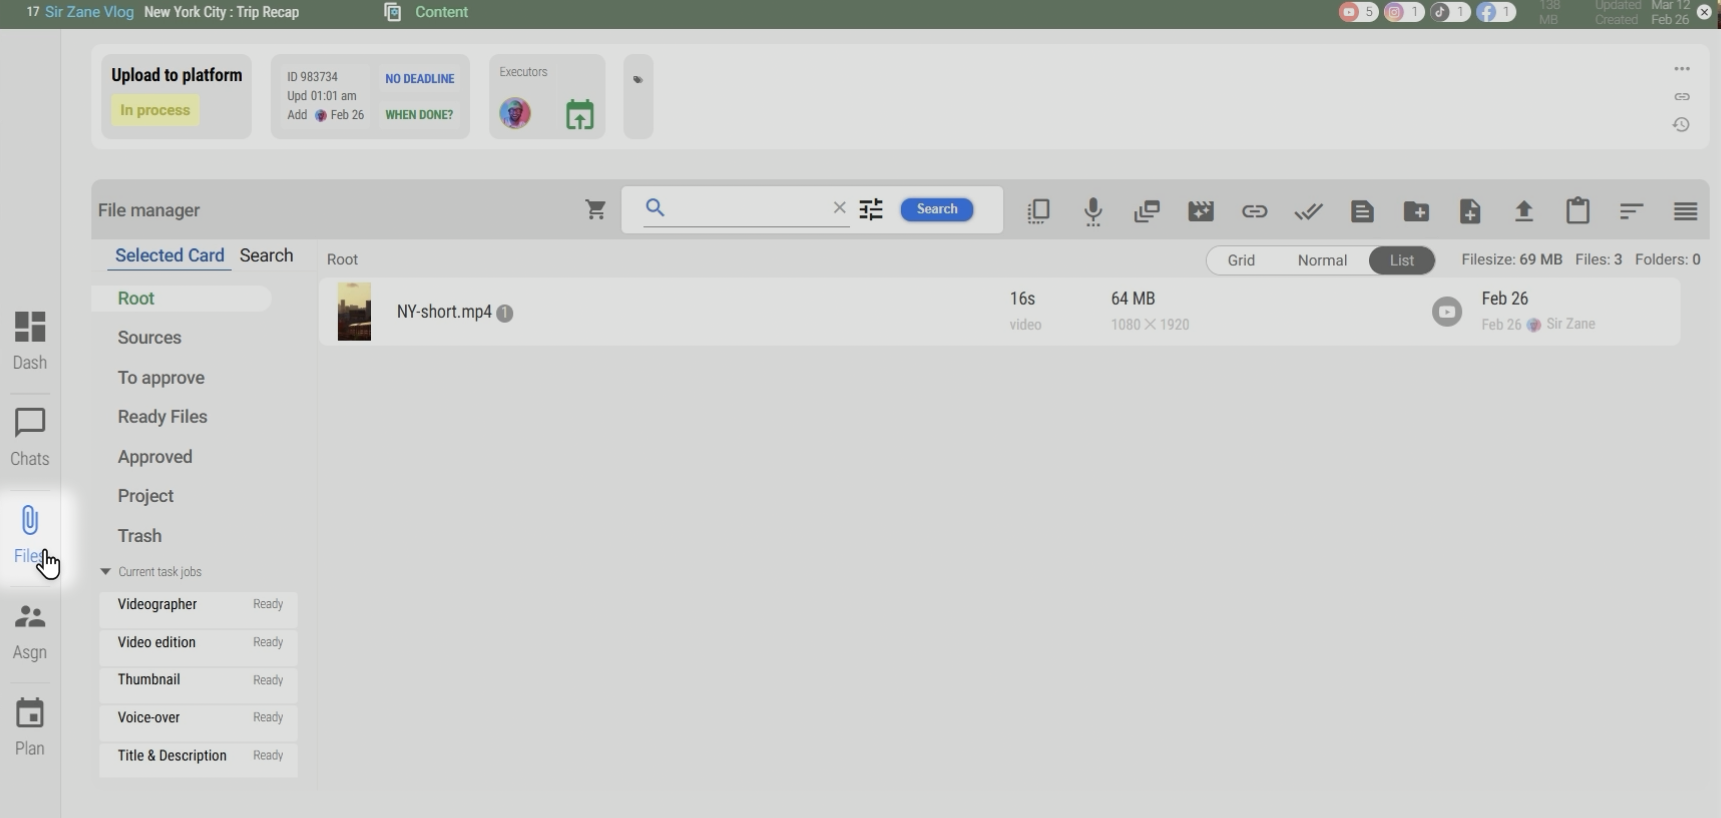Click the shopping cart icon in File manager
The width and height of the screenshot is (1721, 818).
click(x=596, y=210)
